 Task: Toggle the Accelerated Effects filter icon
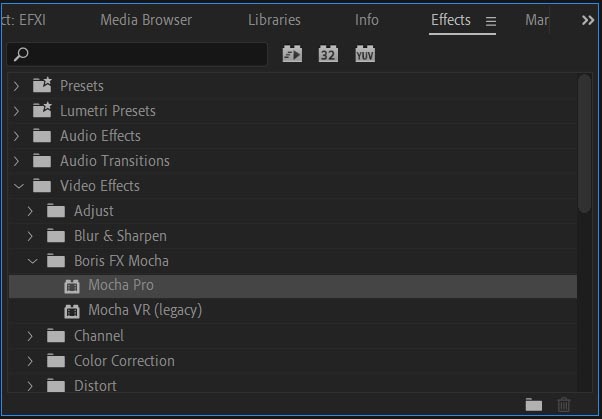pos(292,54)
